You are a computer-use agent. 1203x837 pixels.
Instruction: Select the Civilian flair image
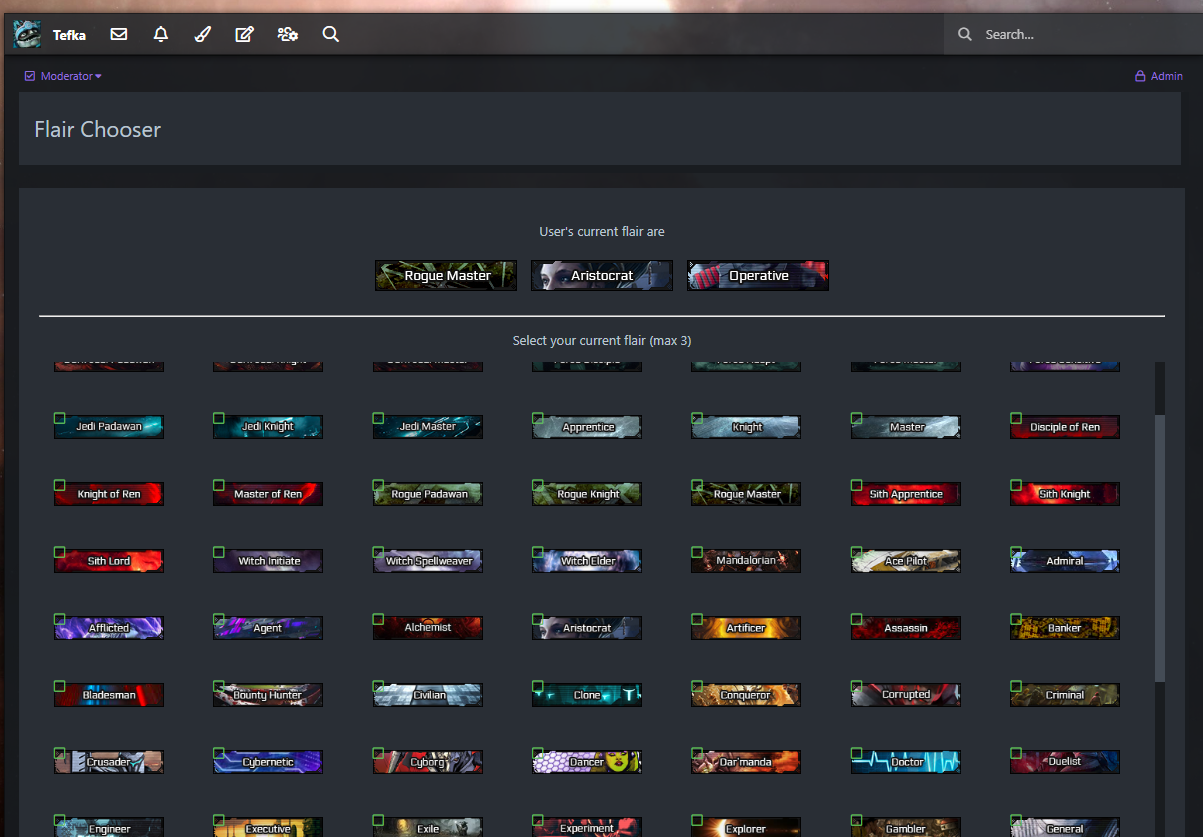pos(428,695)
